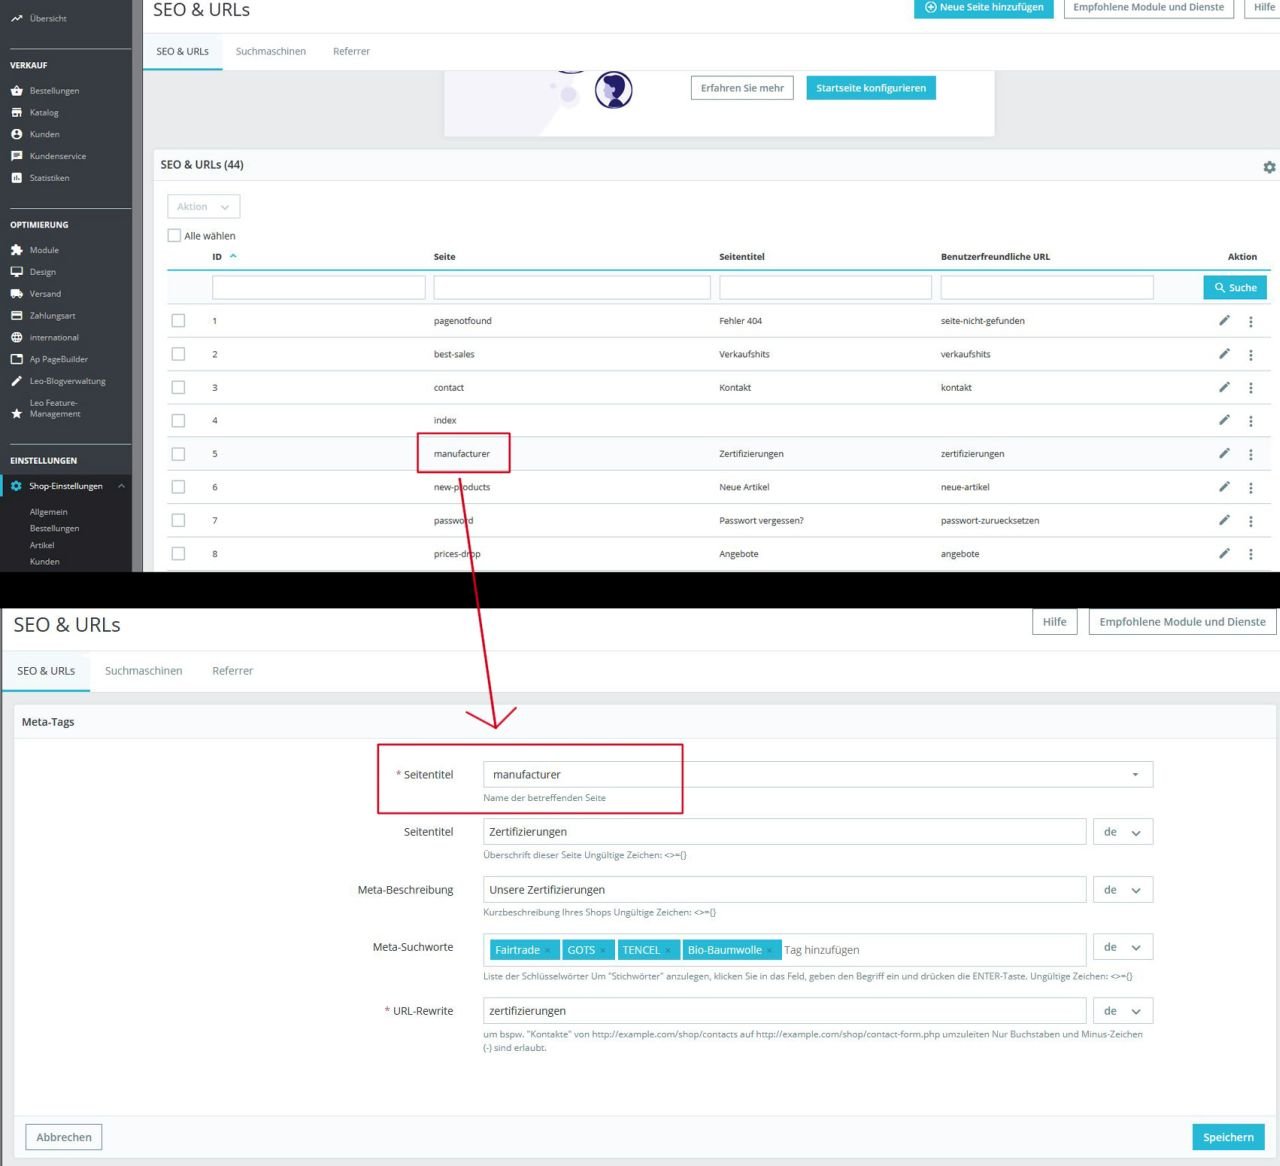
Task: Cancel the form with Abbrechen
Action: pyautogui.click(x=64, y=1137)
